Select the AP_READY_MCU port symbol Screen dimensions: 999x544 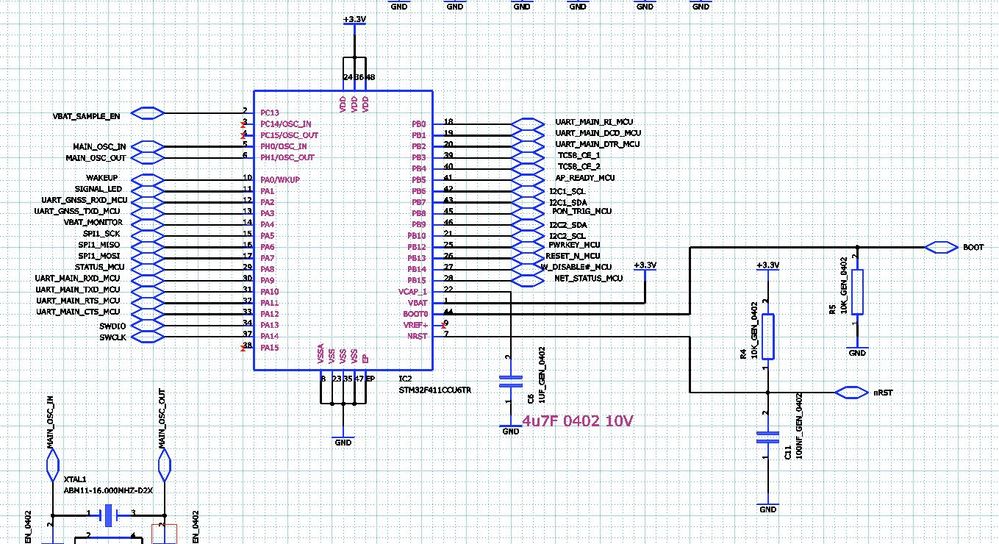(x=528, y=180)
